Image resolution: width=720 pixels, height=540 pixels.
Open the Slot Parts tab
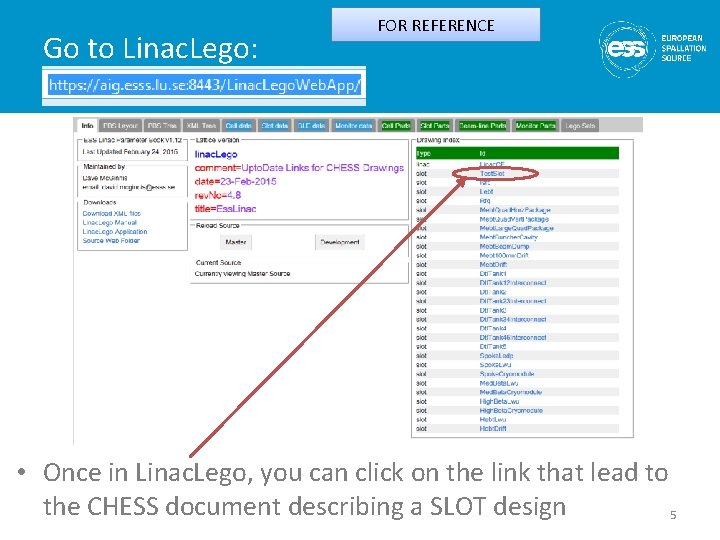point(434,125)
